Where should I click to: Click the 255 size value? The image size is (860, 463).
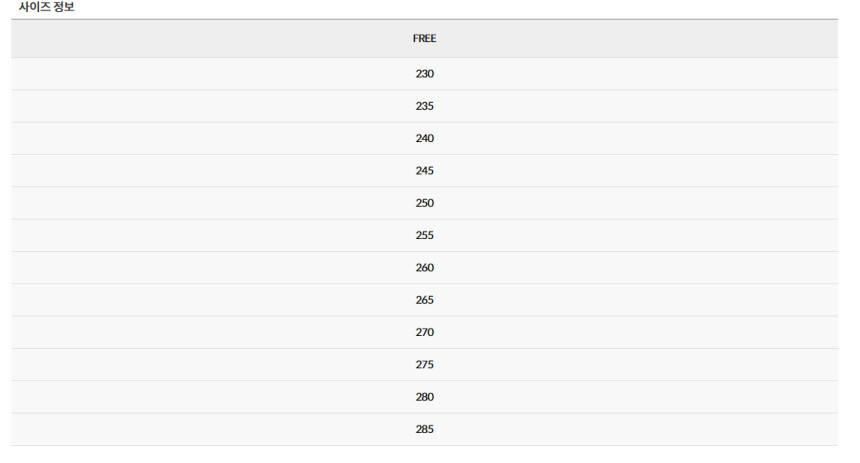(x=424, y=235)
